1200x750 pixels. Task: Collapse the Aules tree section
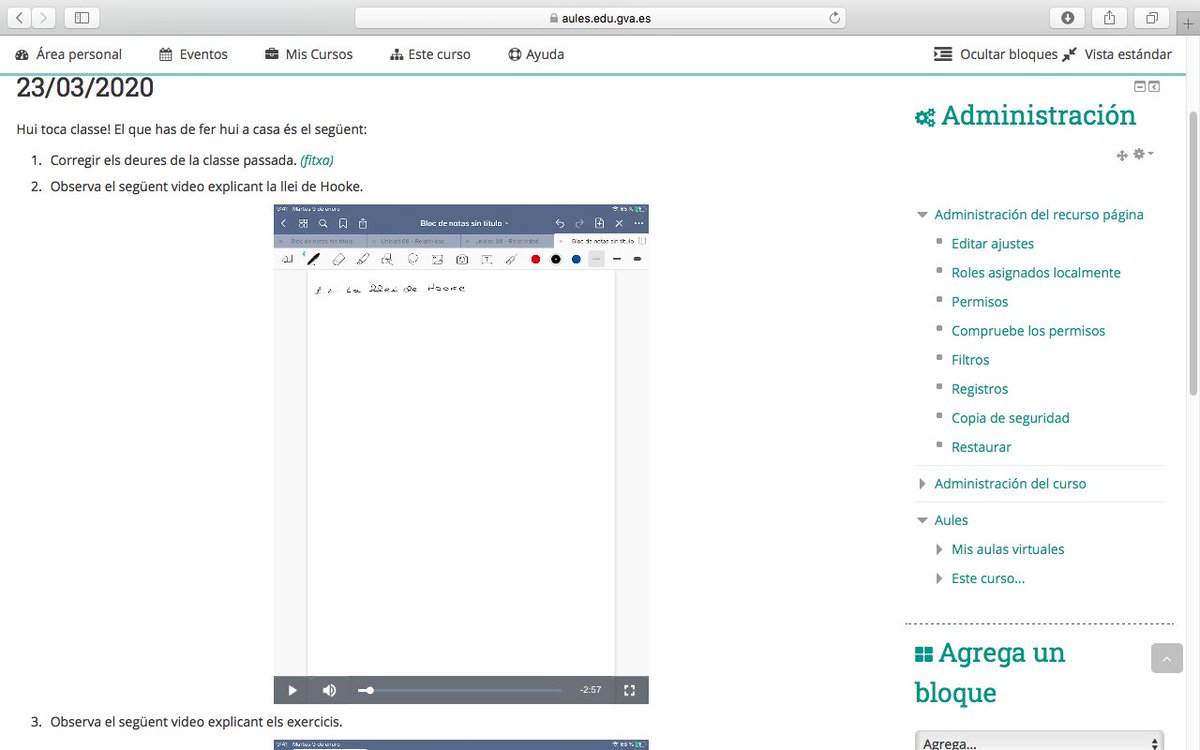click(922, 521)
